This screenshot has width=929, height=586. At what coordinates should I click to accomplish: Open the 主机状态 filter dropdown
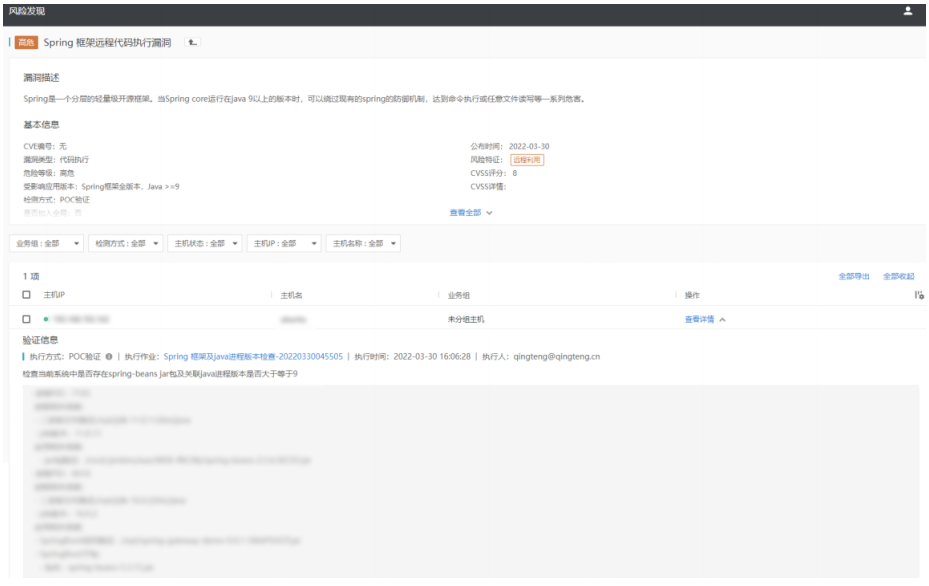coord(205,244)
